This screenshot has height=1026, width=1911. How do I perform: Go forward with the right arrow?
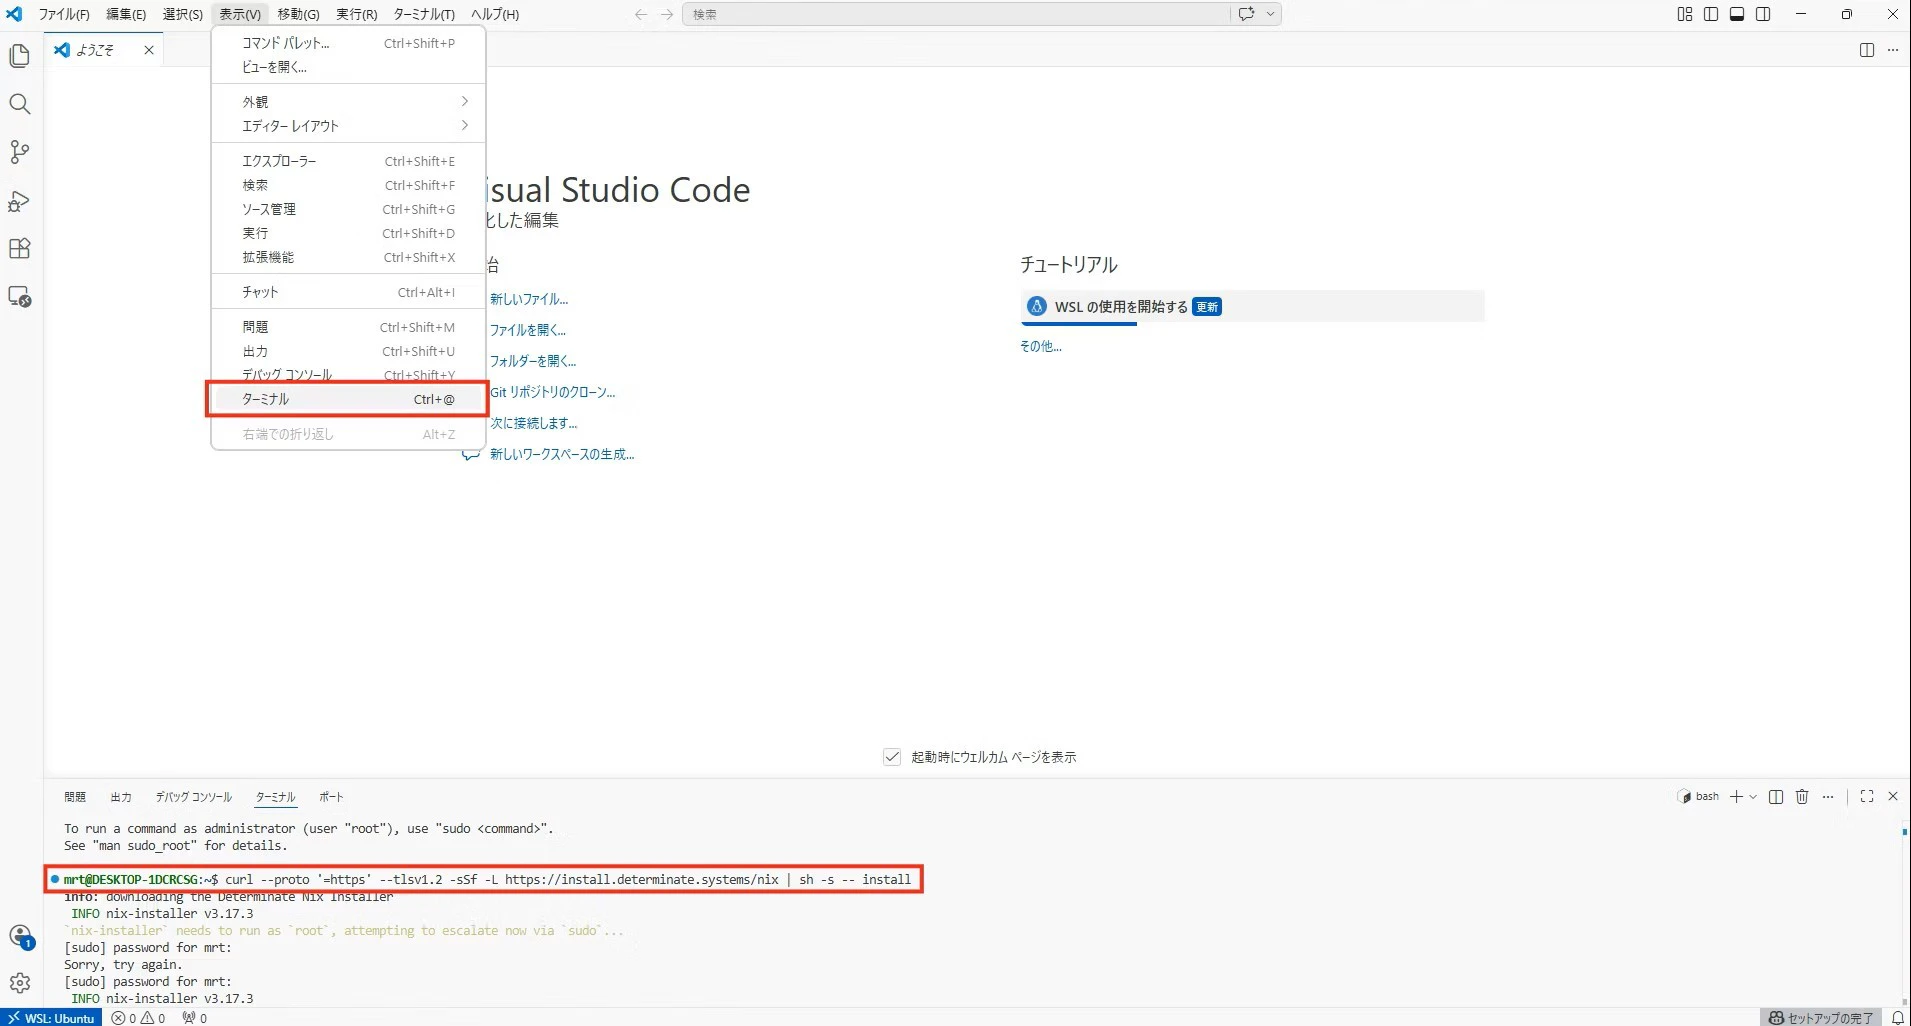(x=667, y=14)
